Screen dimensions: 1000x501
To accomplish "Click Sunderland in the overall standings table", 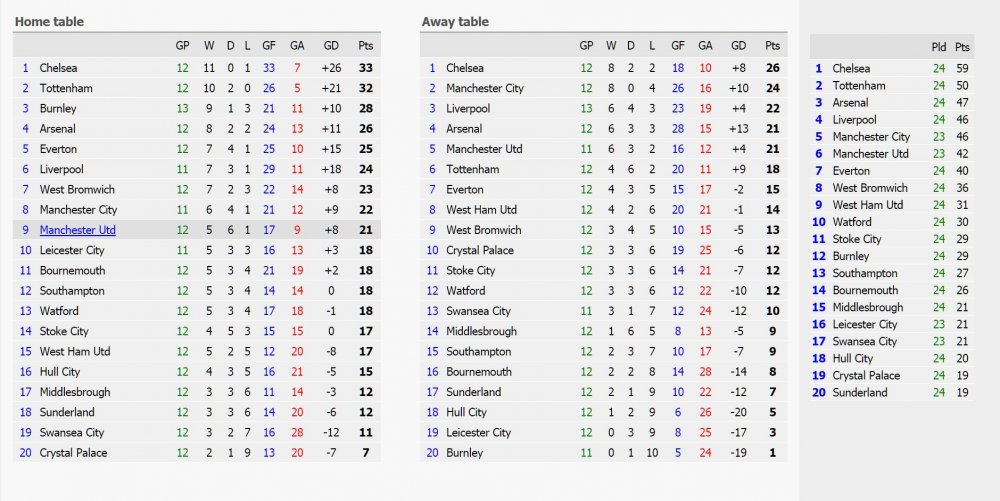I will point(860,393).
